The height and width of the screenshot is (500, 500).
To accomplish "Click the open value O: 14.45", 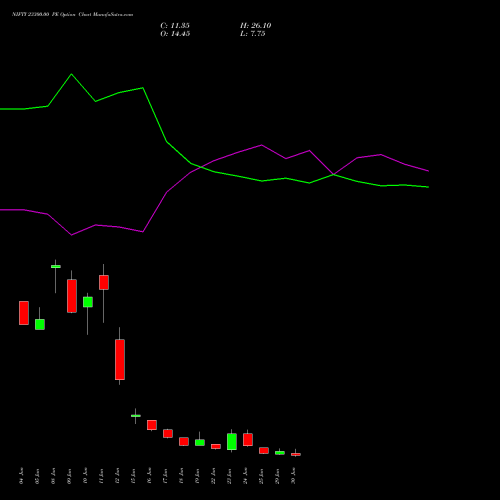I will click(x=175, y=34).
